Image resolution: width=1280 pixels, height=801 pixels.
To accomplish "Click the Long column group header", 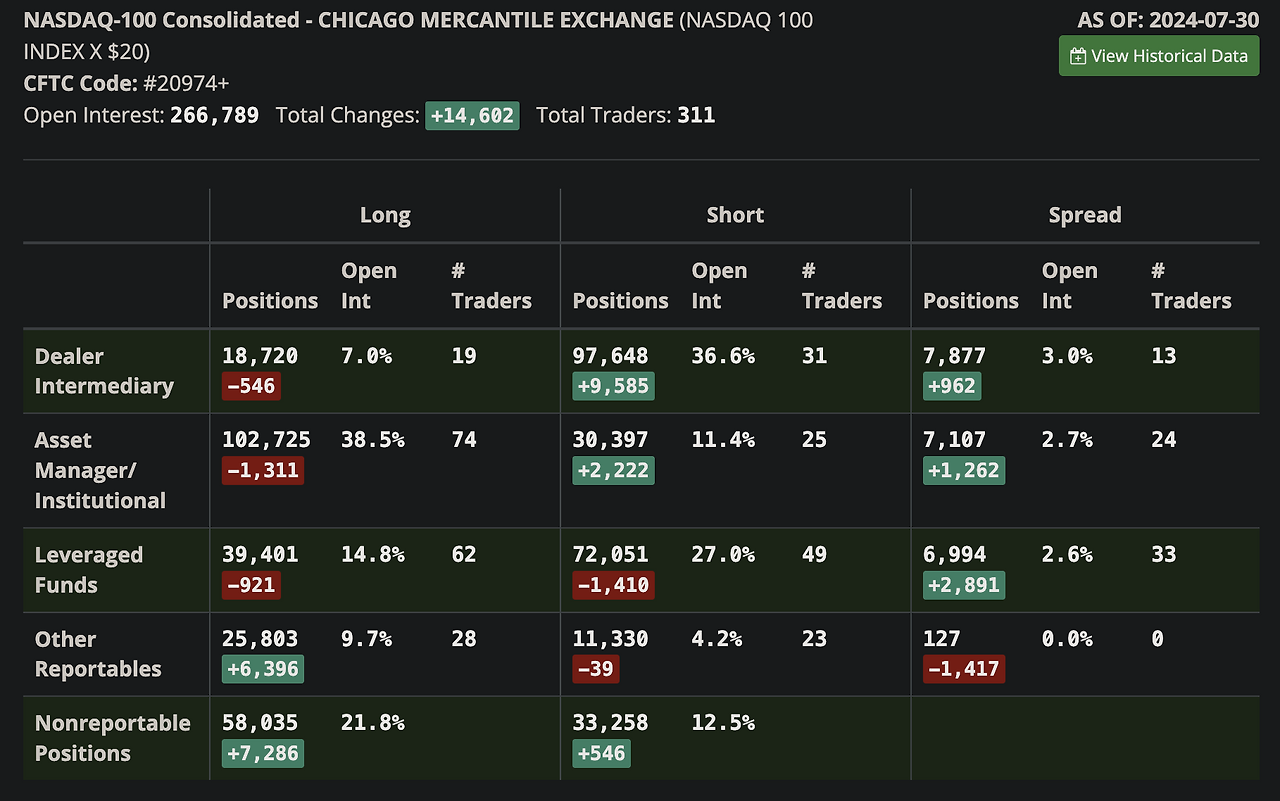I will tap(385, 214).
